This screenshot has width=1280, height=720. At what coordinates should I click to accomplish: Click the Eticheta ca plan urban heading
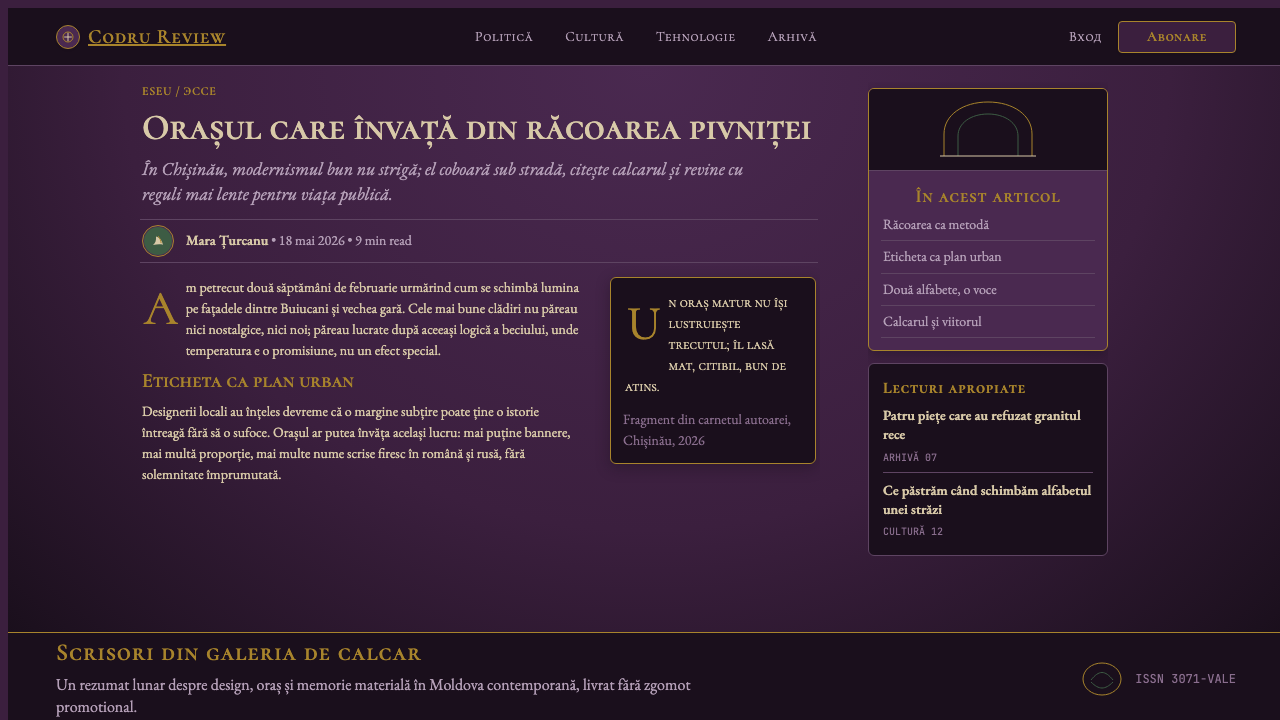248,381
